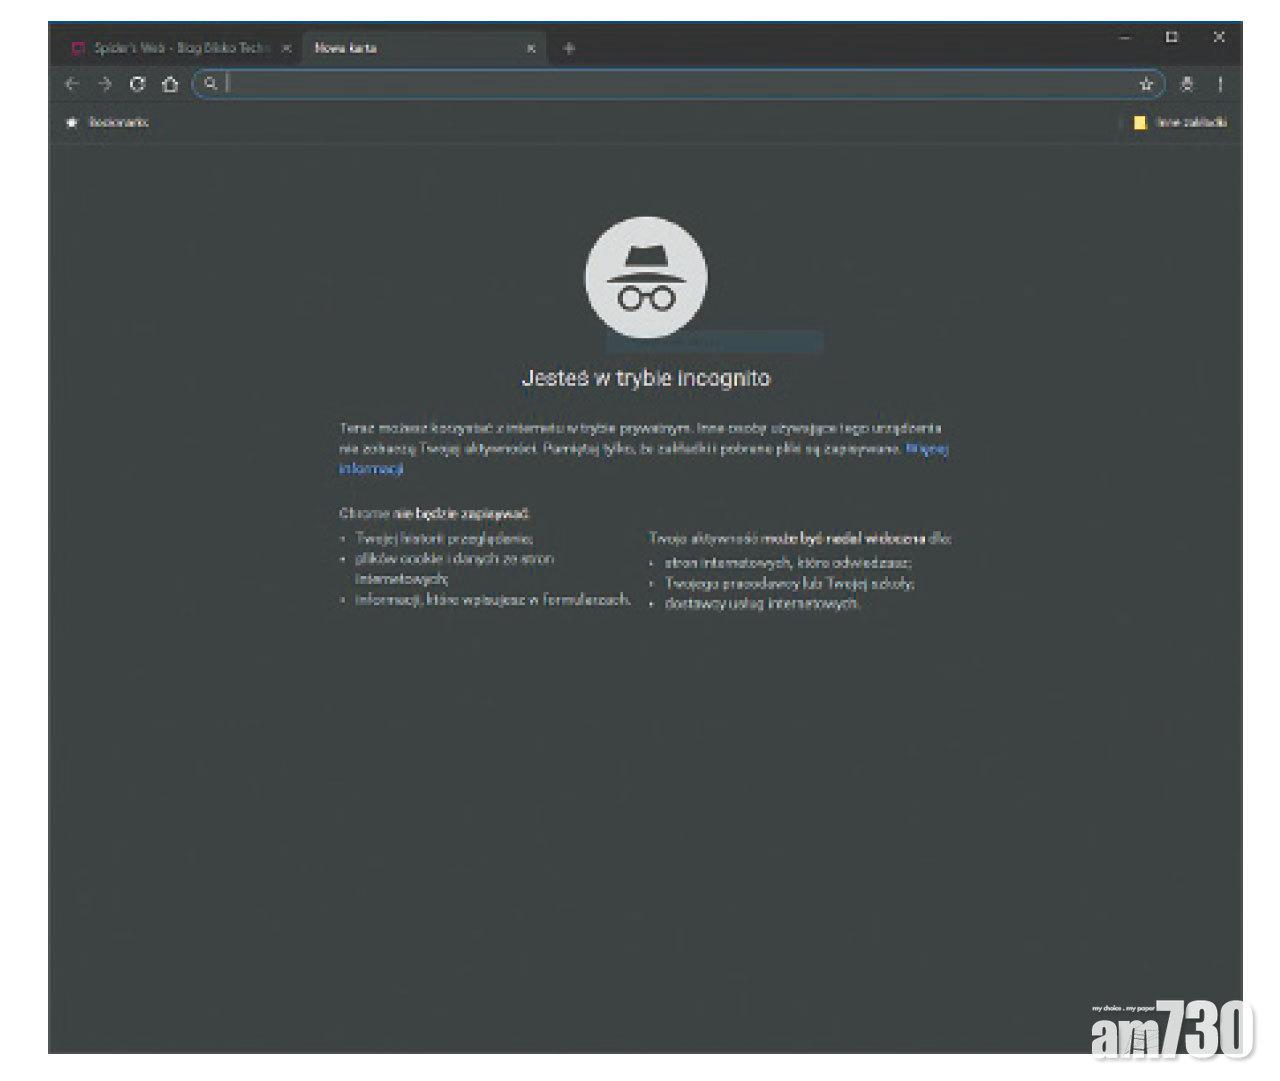Minimize the browser window
This screenshot has width=1280, height=1081.
(1125, 37)
